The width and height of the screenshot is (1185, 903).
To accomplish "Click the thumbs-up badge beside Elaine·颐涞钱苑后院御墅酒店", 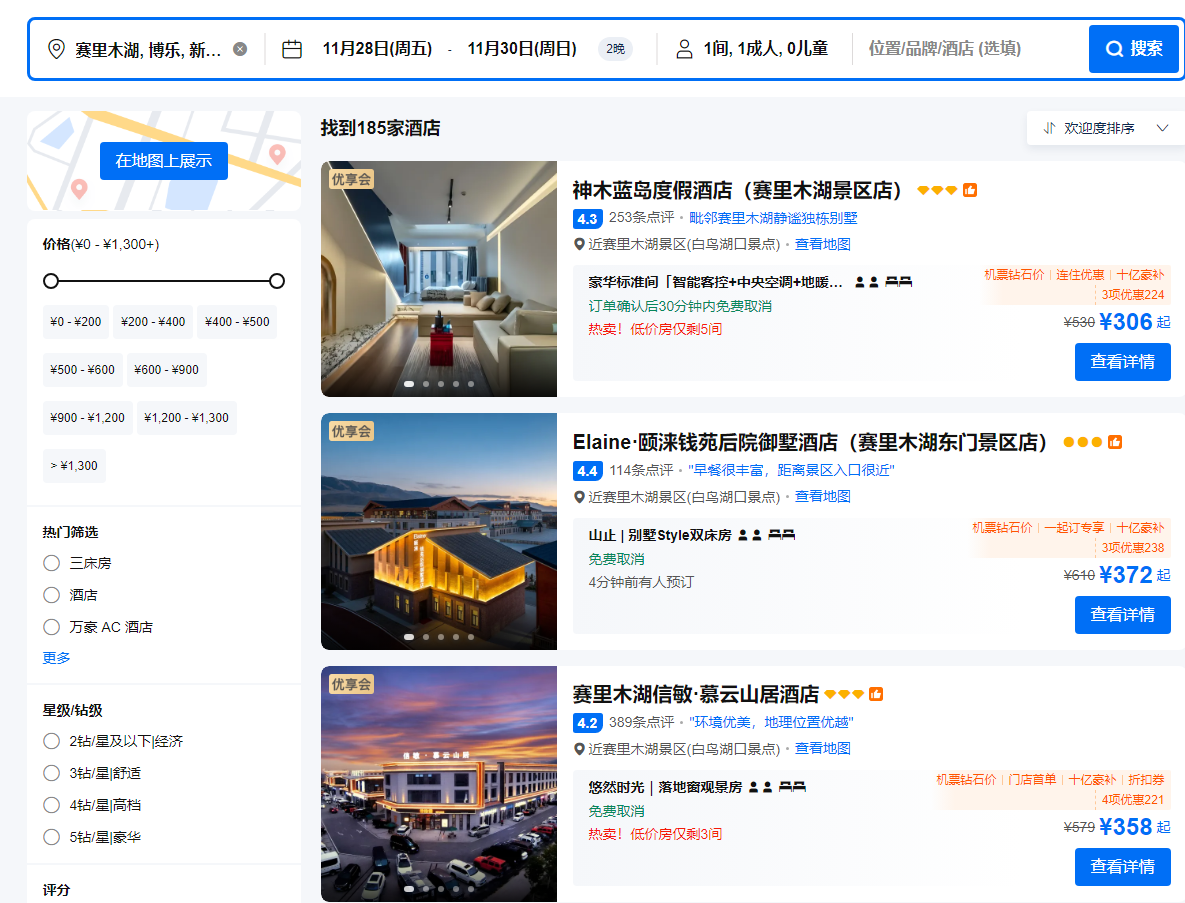I will click(1115, 442).
